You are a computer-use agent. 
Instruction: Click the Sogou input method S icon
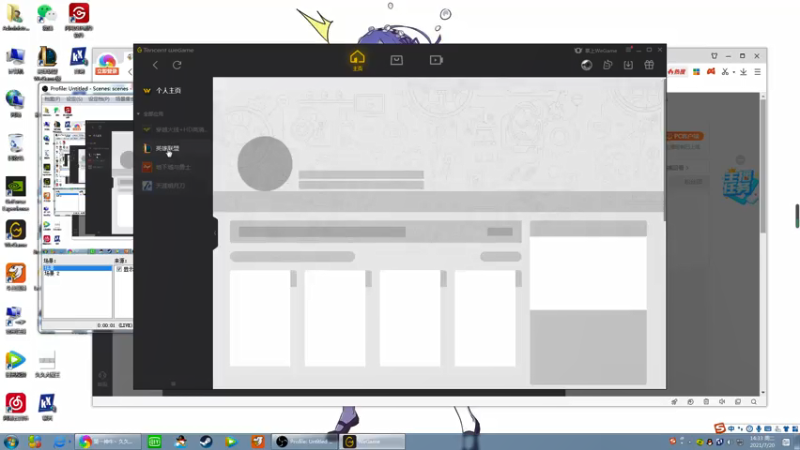pos(719,428)
